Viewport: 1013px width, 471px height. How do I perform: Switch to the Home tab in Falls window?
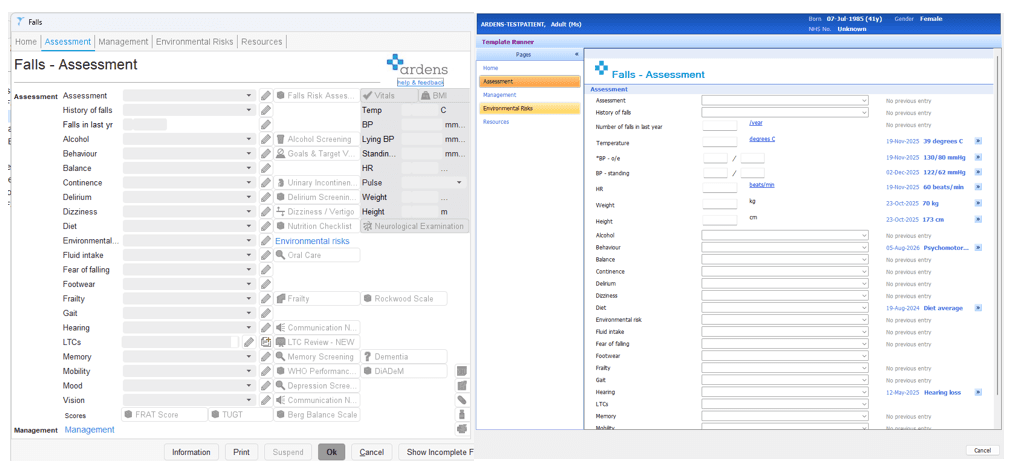26,41
